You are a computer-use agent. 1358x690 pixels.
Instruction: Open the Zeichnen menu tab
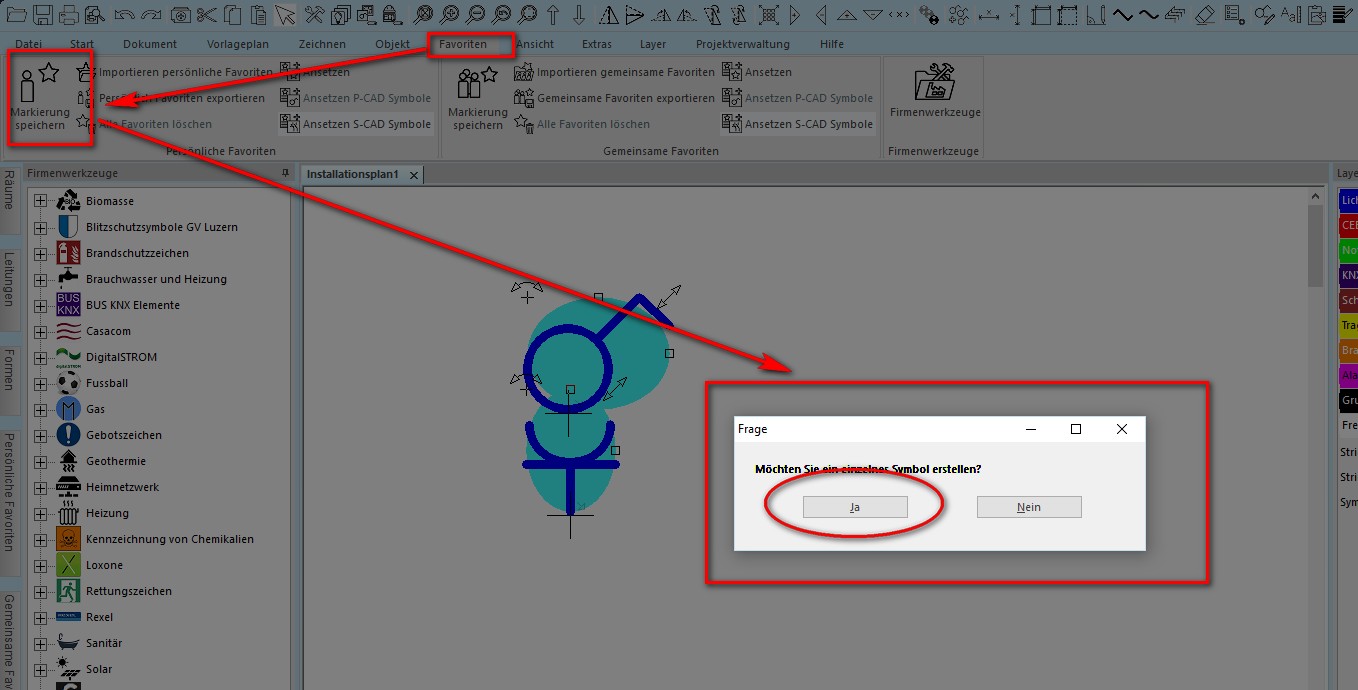tap(322, 44)
